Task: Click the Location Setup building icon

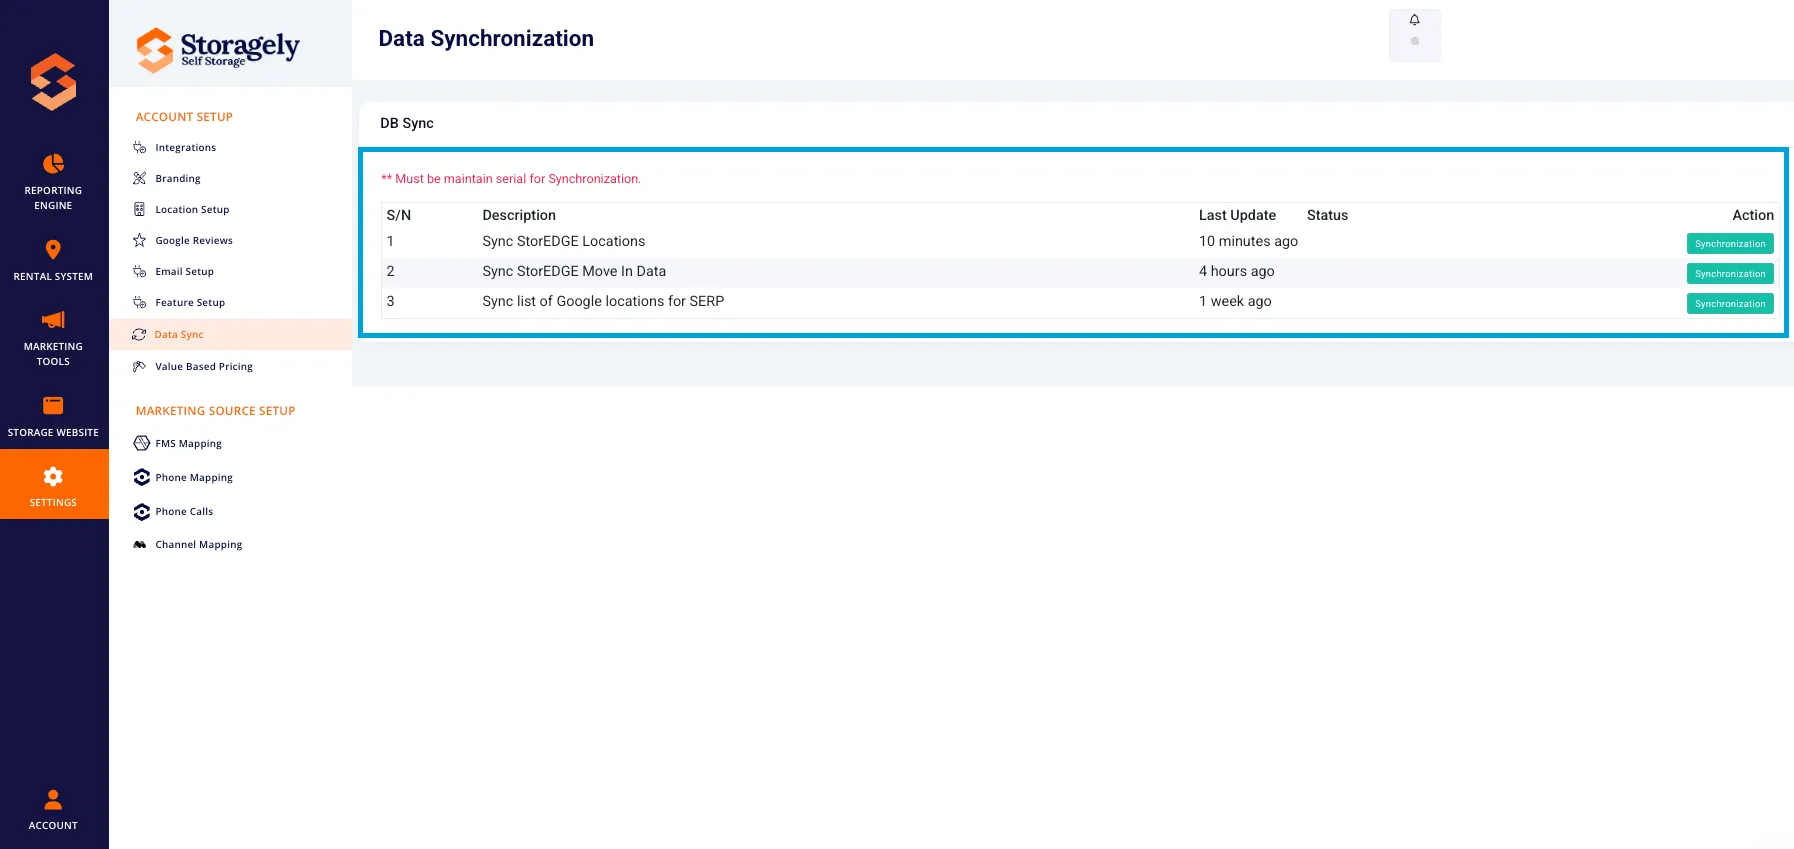Action: [140, 209]
